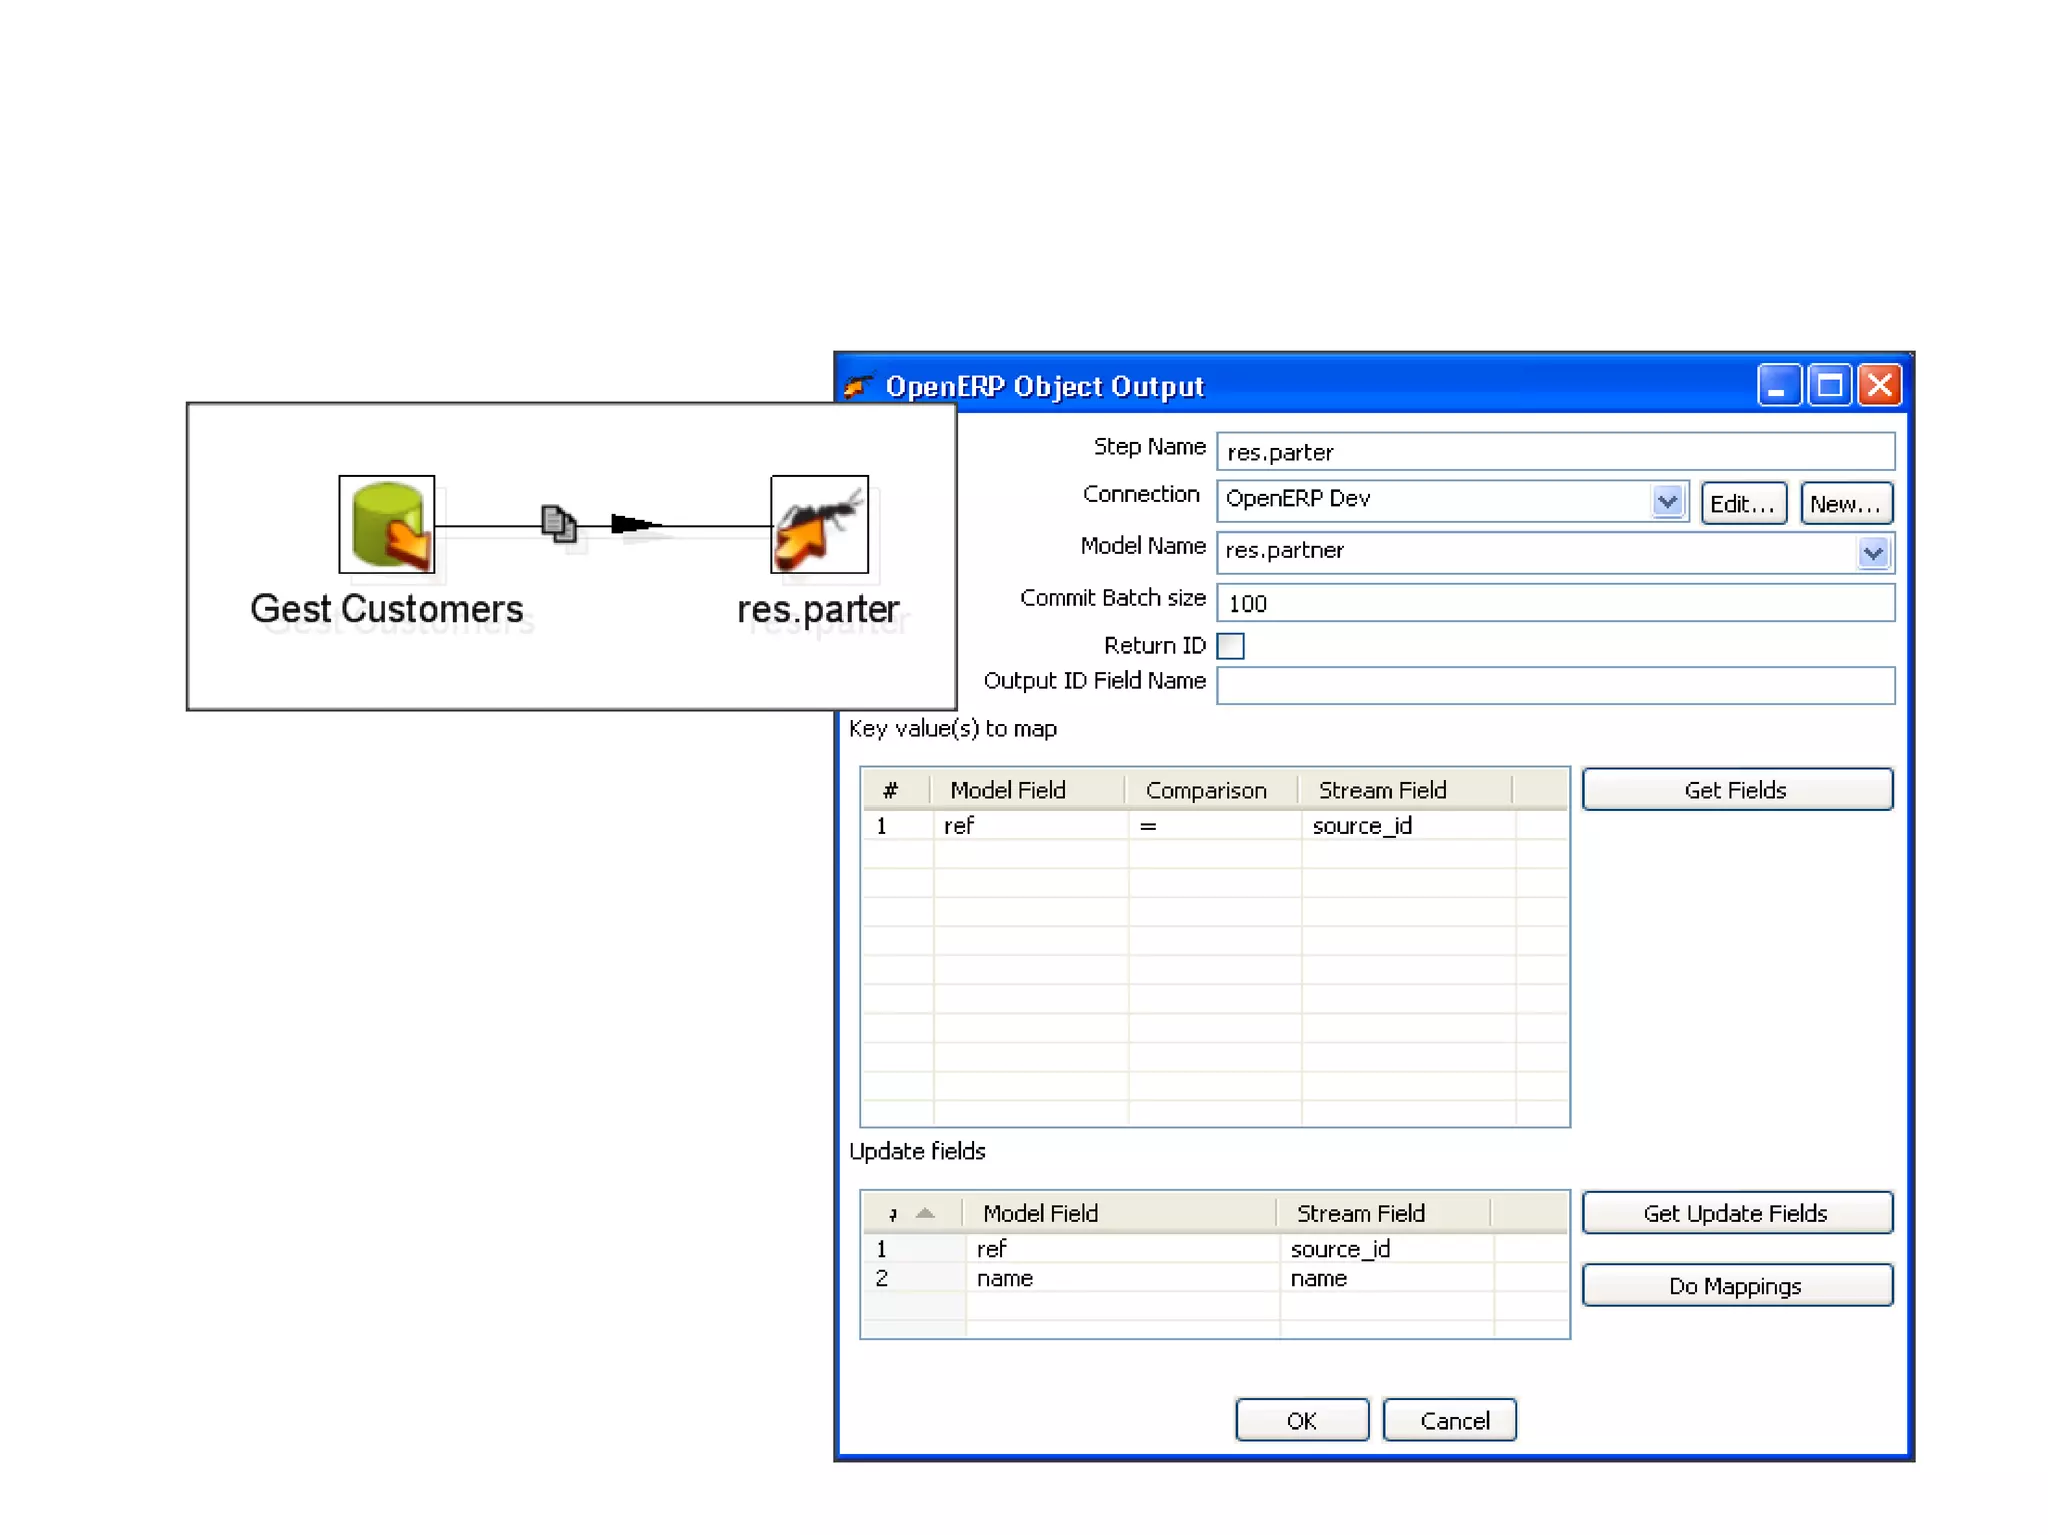Click the OpenERP dialog title bar icon
The image size is (2048, 1535).
[x=858, y=386]
